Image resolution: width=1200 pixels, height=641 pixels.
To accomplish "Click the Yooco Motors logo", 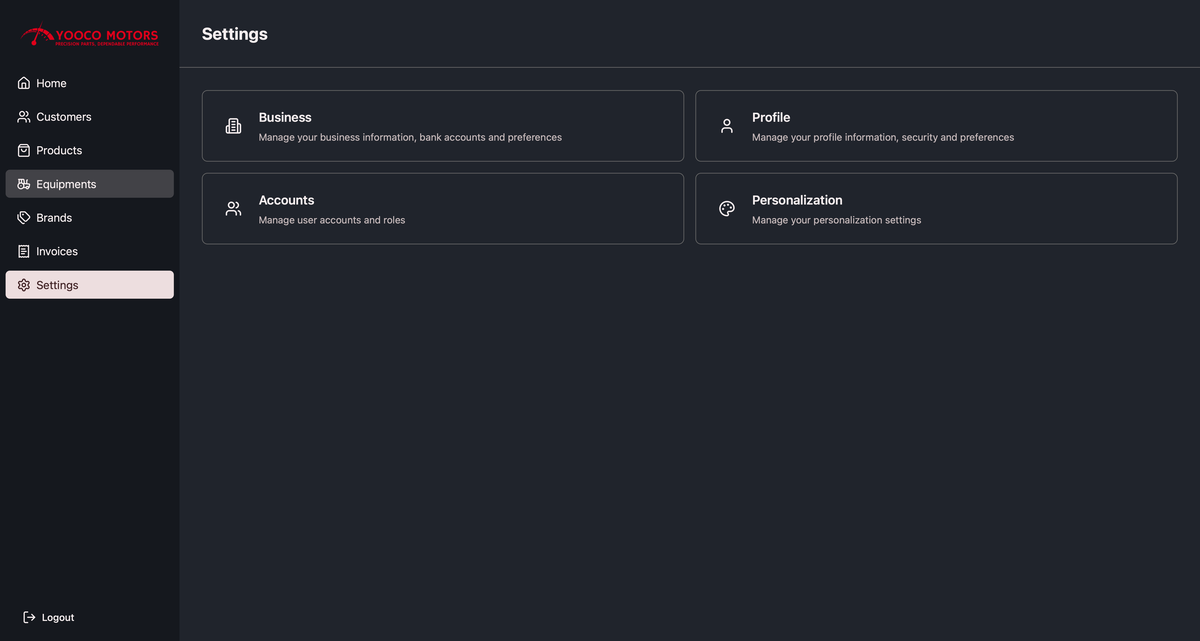I will [89, 37].
